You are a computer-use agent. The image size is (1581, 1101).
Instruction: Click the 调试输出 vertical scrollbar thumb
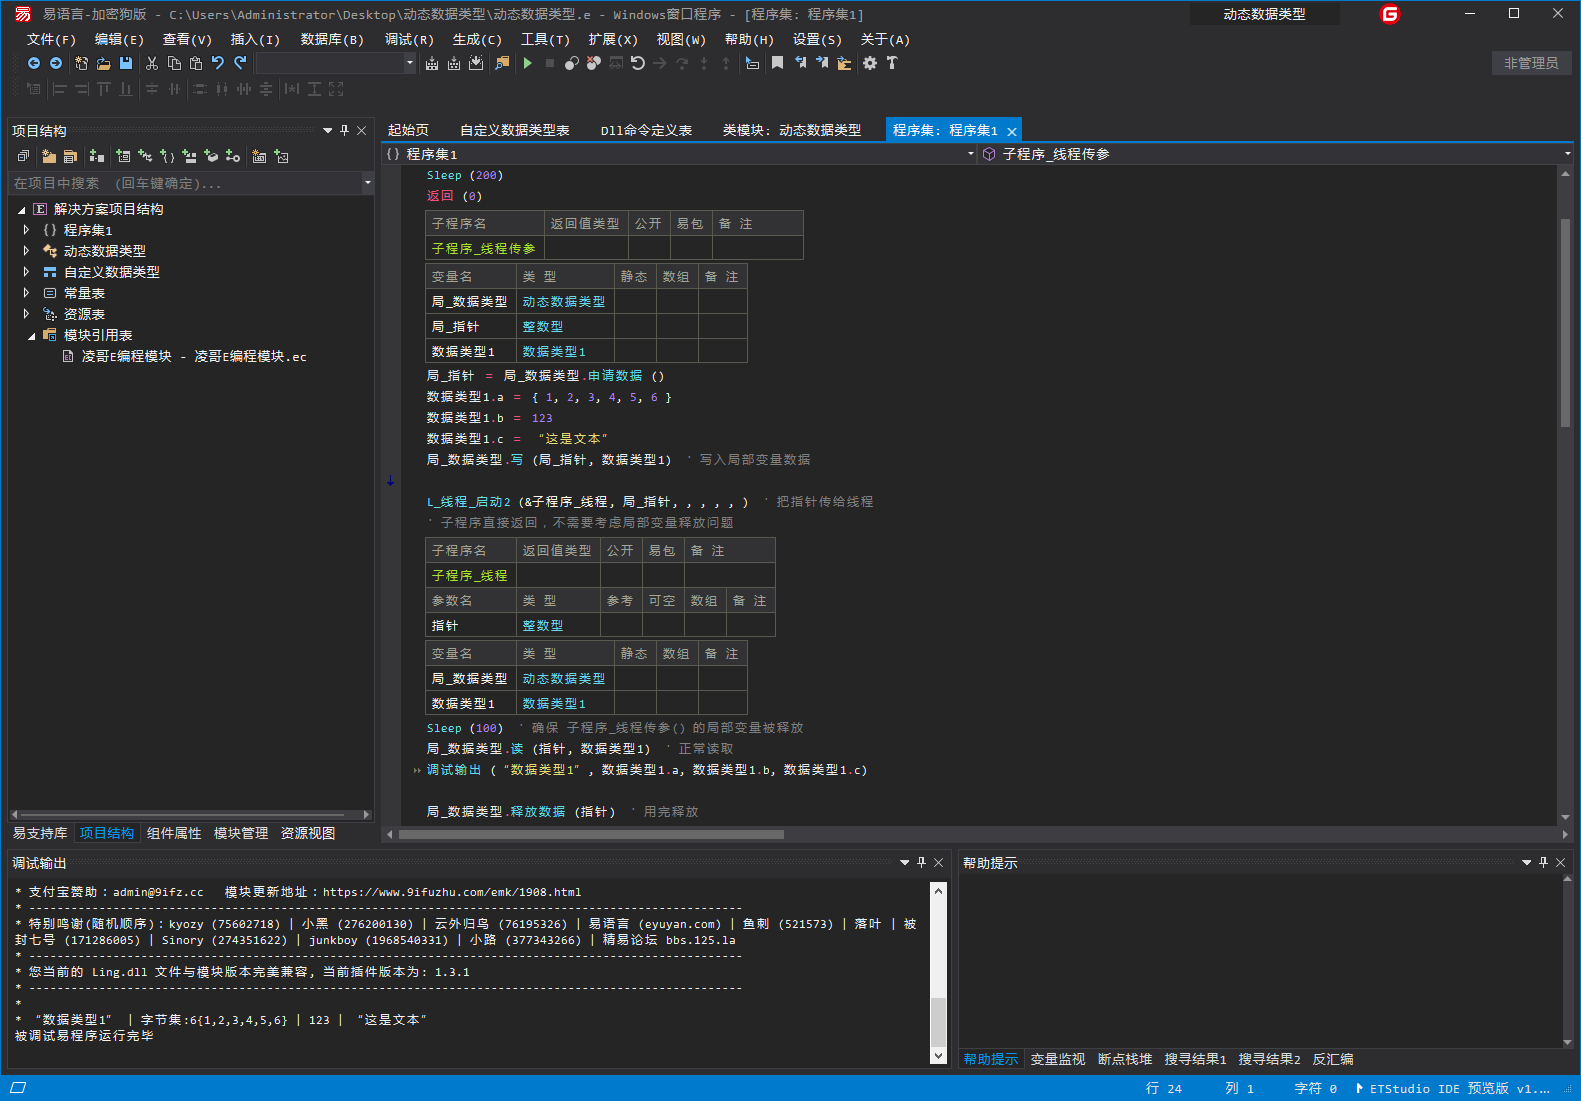point(938,1021)
